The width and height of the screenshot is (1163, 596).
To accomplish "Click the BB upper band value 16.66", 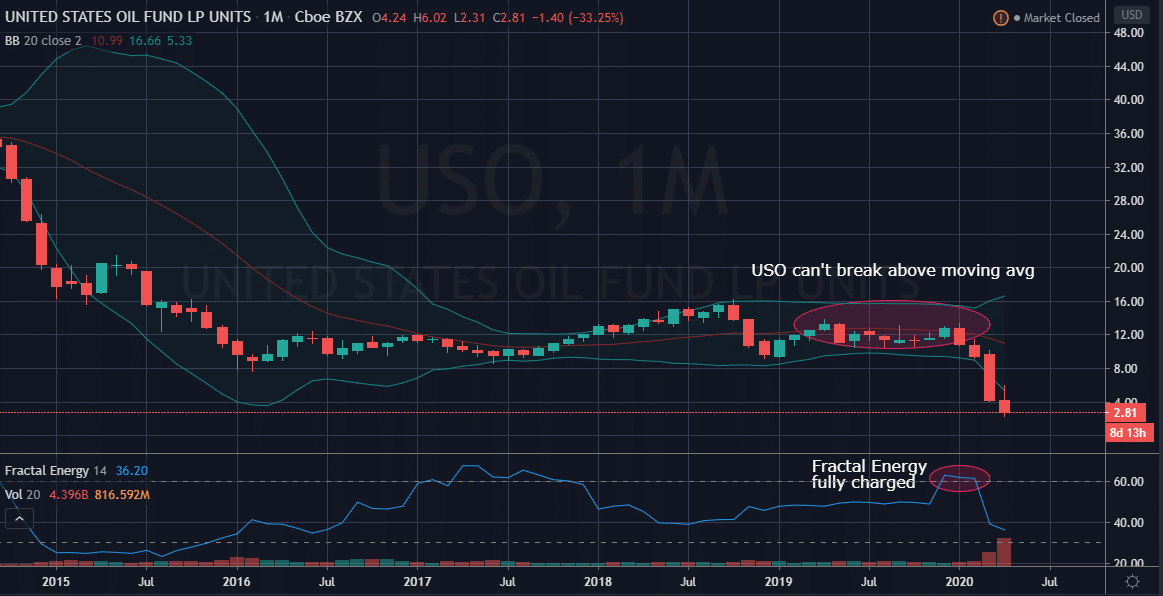I will coord(145,41).
